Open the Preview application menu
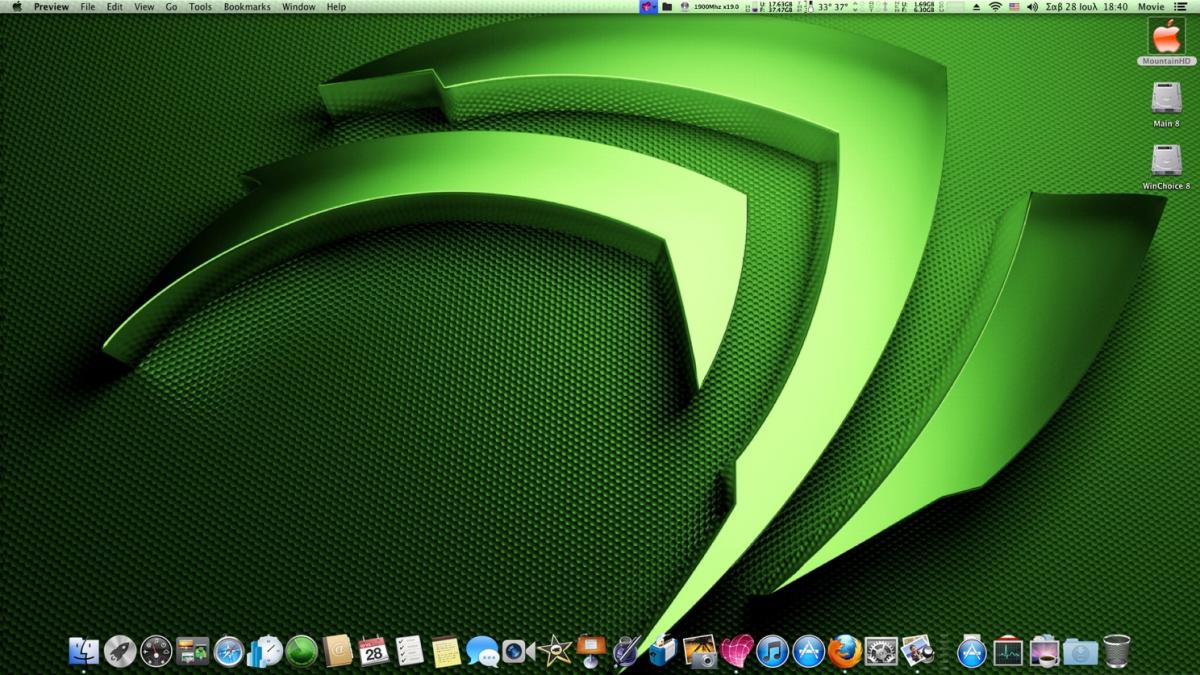 point(51,7)
